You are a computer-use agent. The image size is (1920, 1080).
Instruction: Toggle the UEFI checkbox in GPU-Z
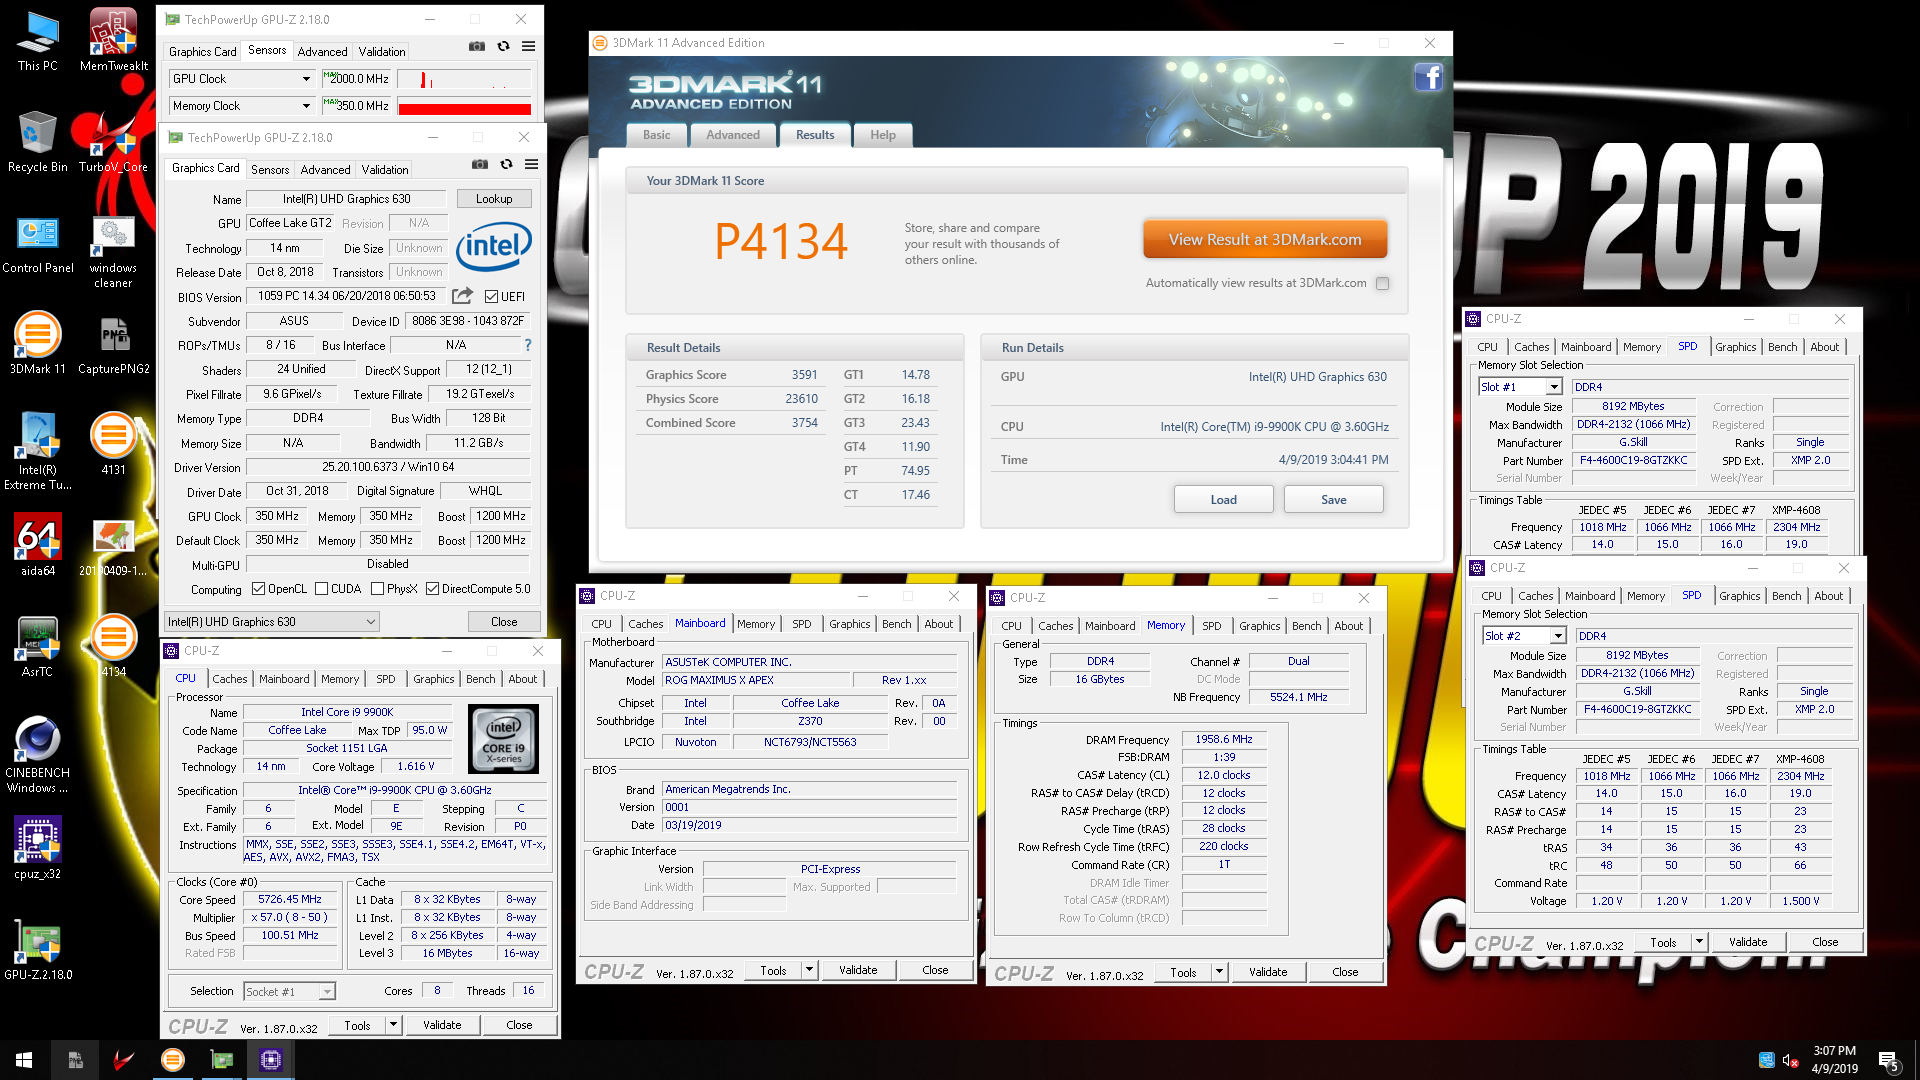[x=491, y=296]
